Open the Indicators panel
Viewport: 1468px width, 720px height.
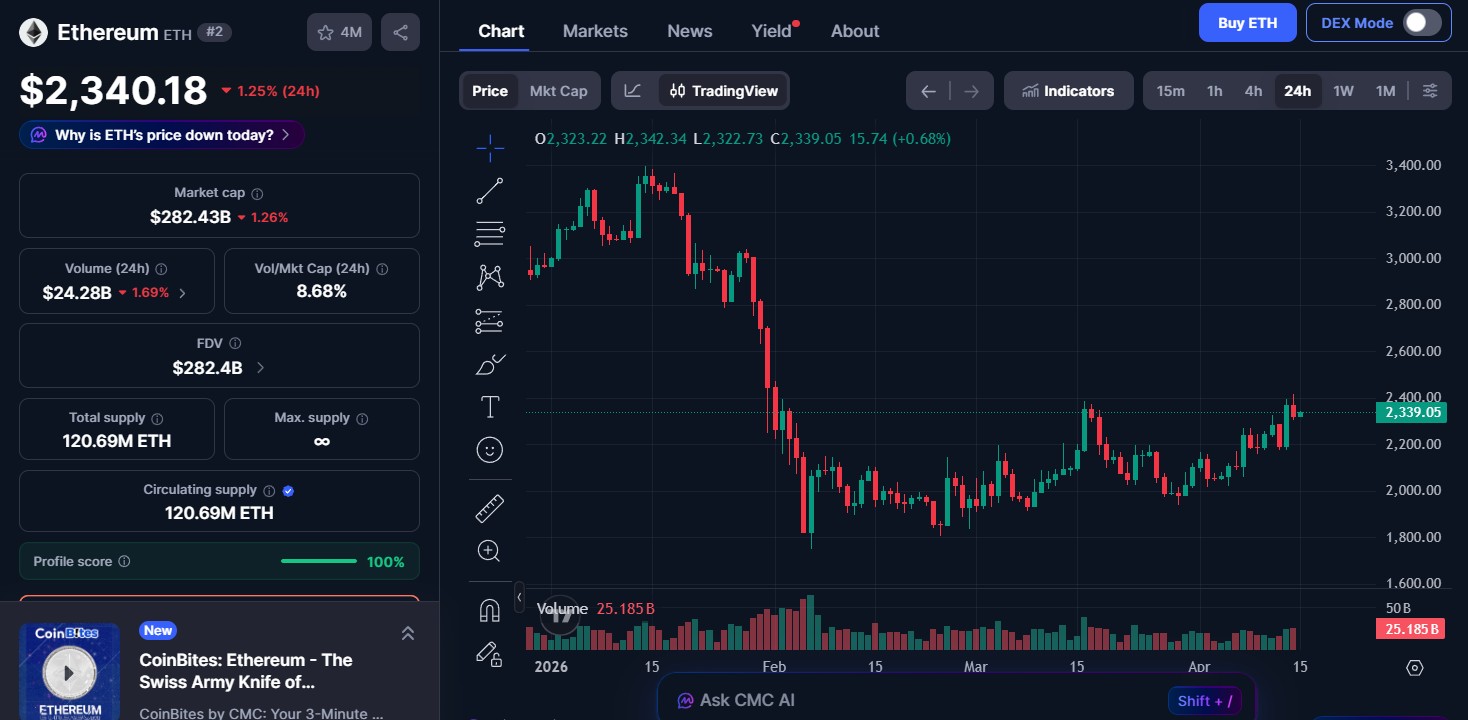point(1068,90)
